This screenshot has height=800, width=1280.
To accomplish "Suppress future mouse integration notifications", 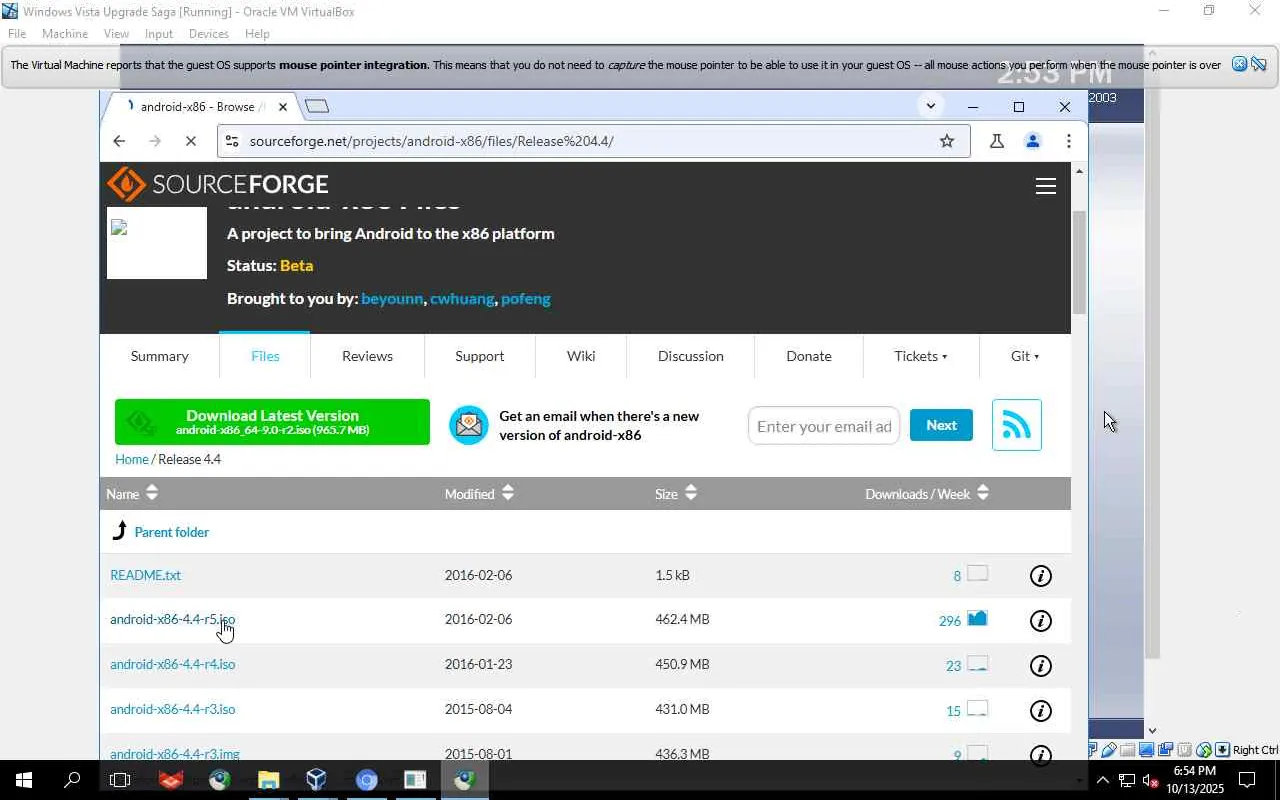I will 1259,64.
